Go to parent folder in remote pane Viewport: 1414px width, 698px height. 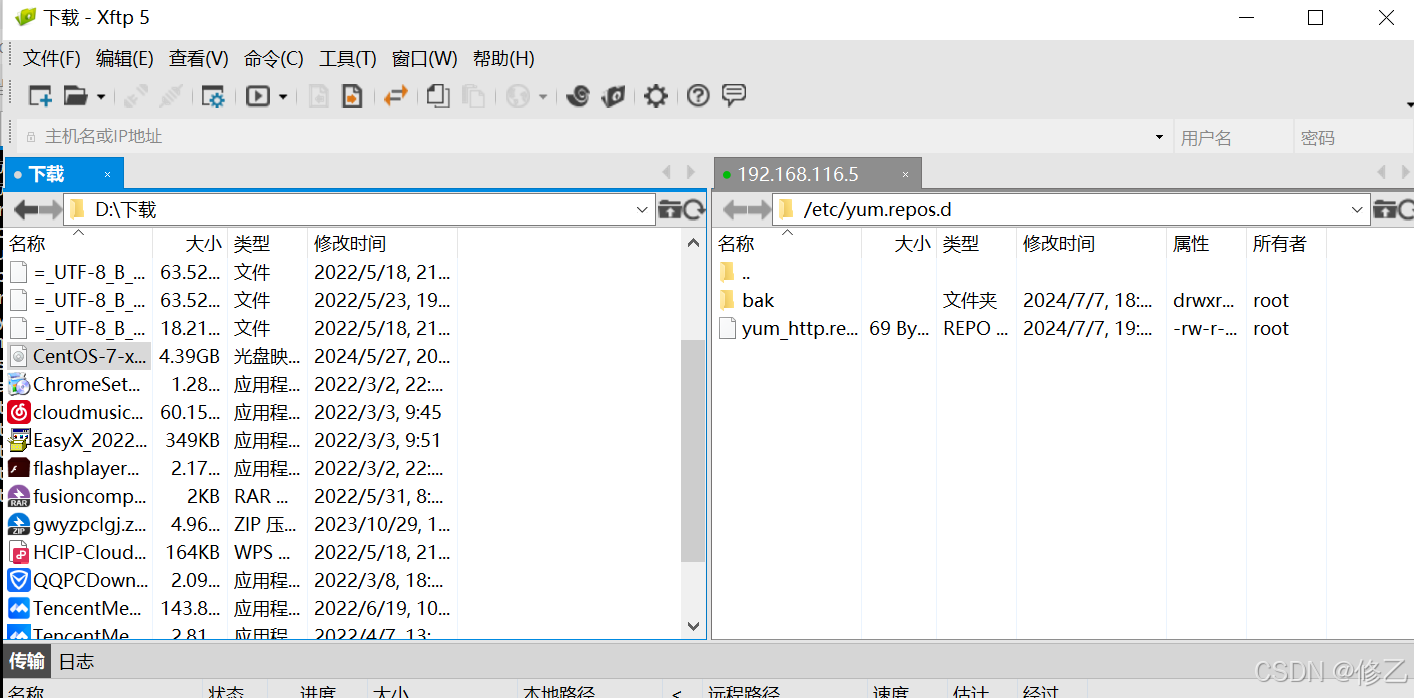1385,210
